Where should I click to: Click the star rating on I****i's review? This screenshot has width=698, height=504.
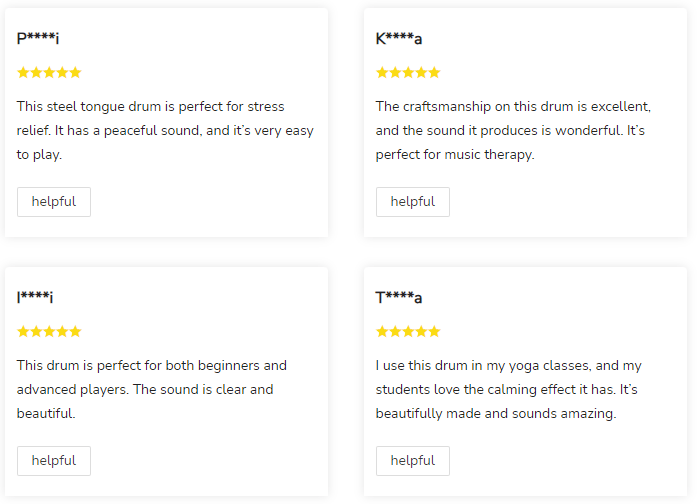pyautogui.click(x=49, y=332)
